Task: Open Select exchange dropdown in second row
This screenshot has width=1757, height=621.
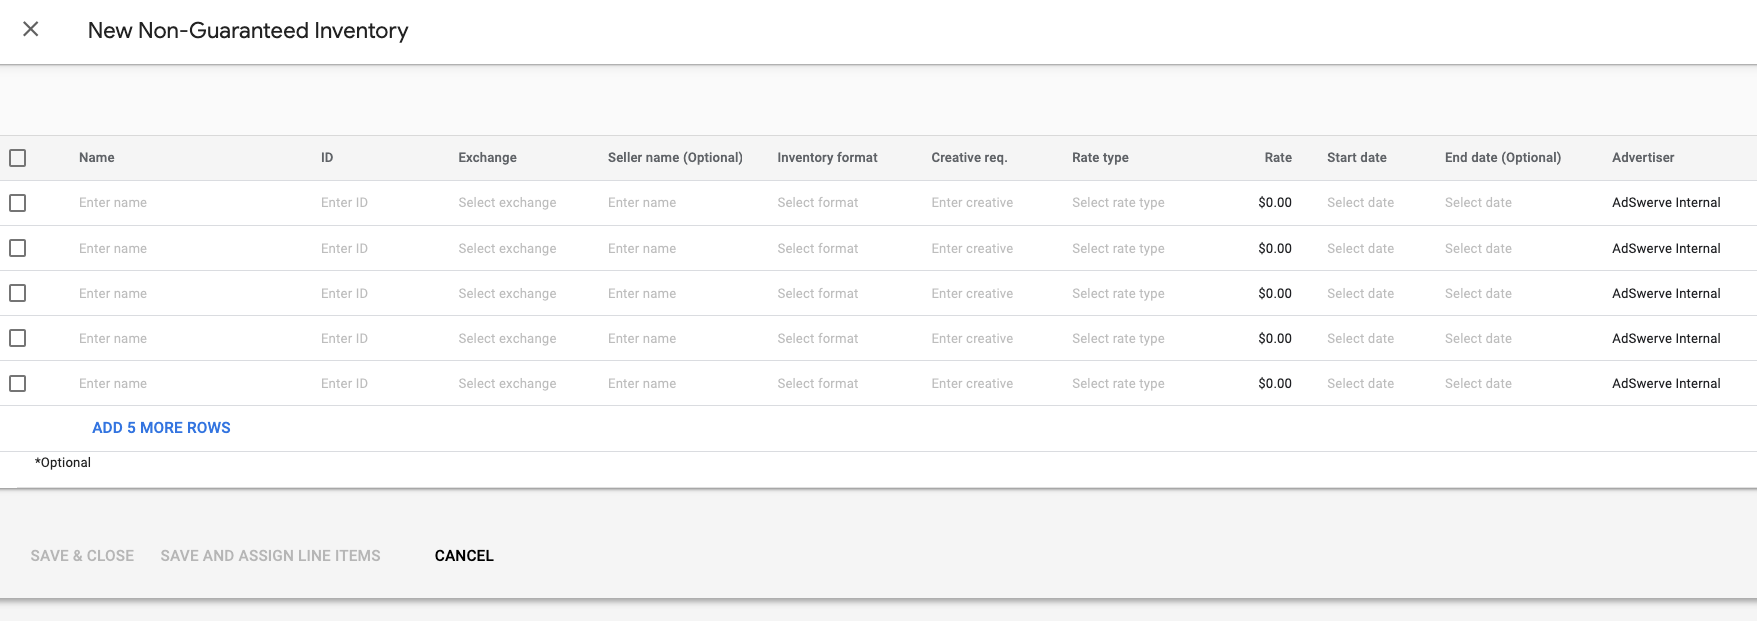Action: (x=507, y=248)
